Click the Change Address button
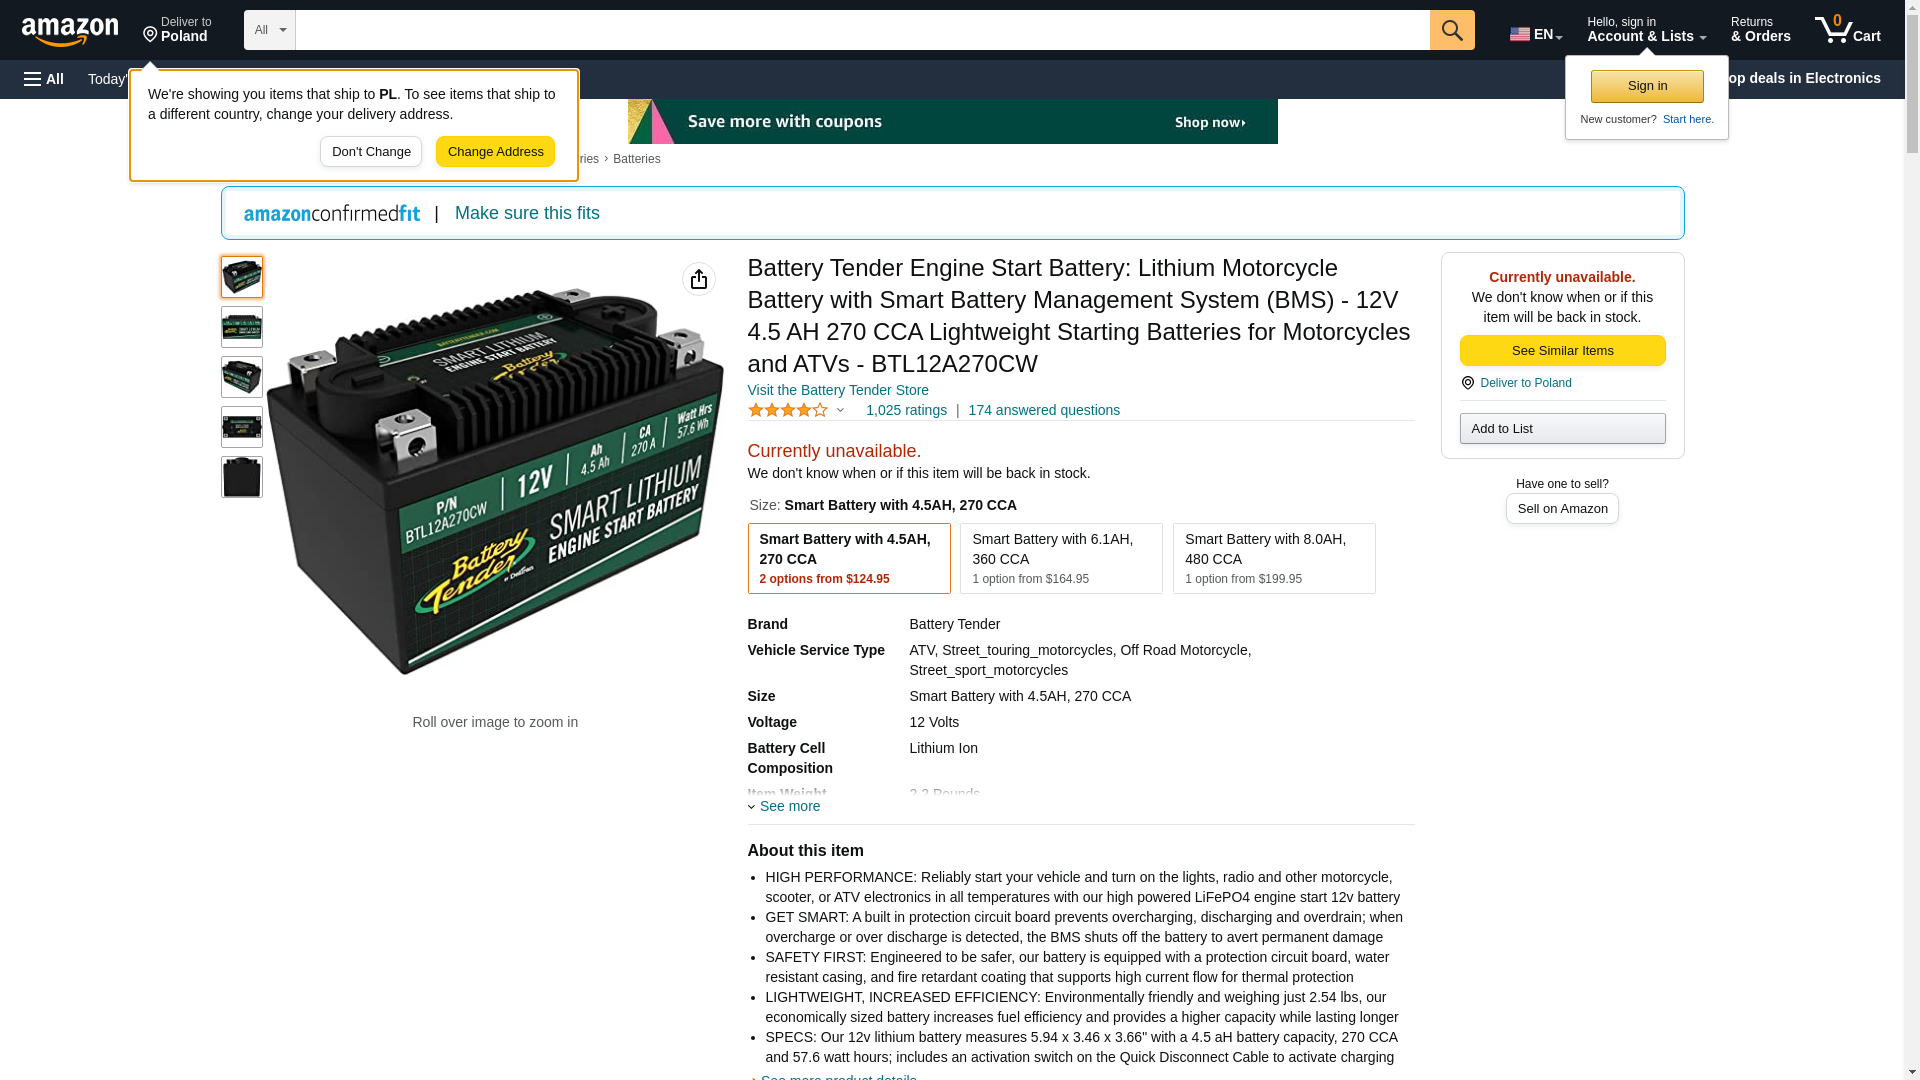This screenshot has height=1080, width=1920. coord(495,152)
